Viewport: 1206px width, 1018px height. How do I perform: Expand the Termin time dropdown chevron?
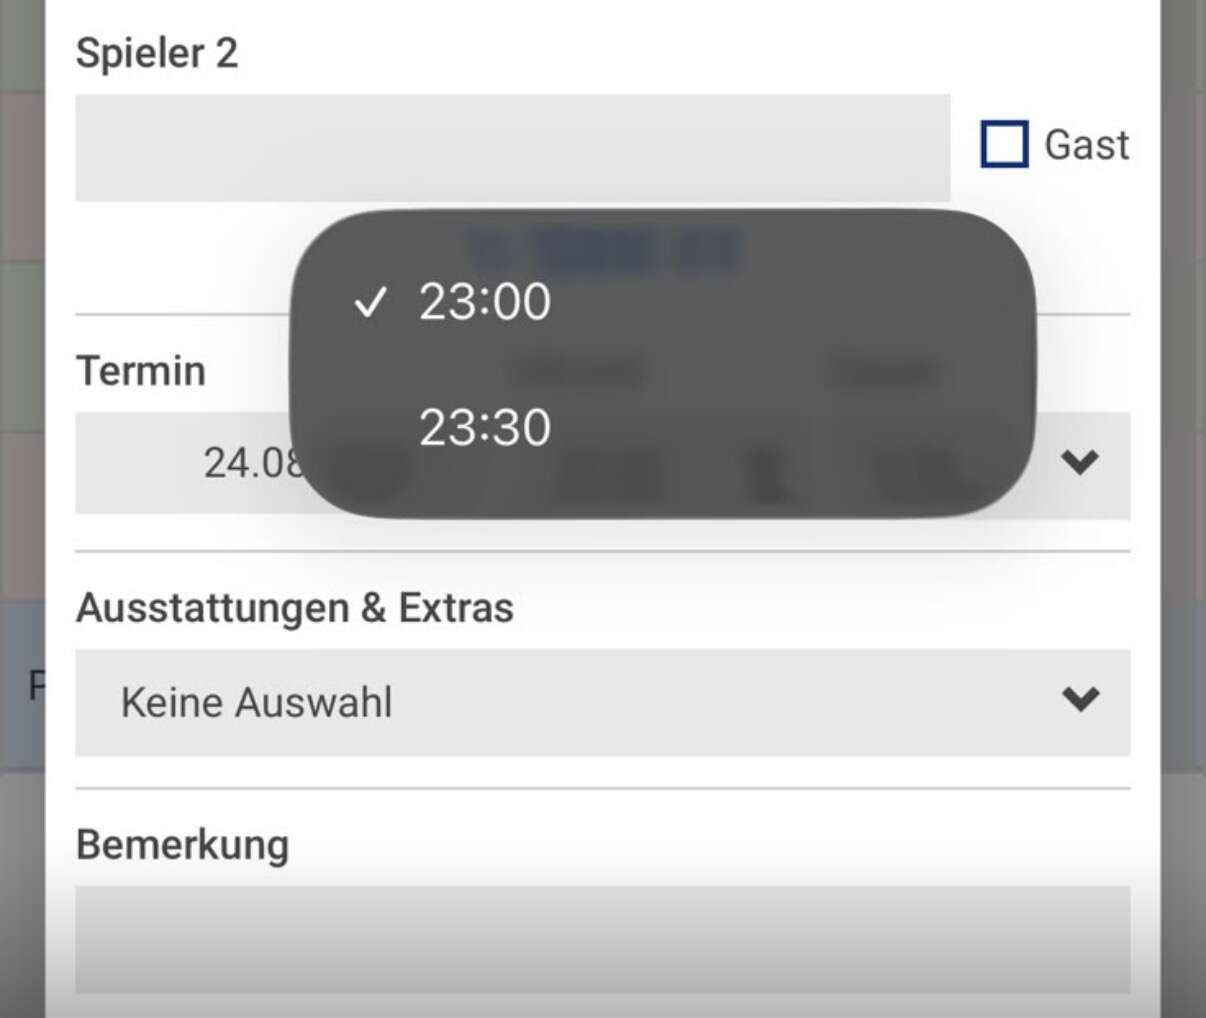pos(1080,461)
